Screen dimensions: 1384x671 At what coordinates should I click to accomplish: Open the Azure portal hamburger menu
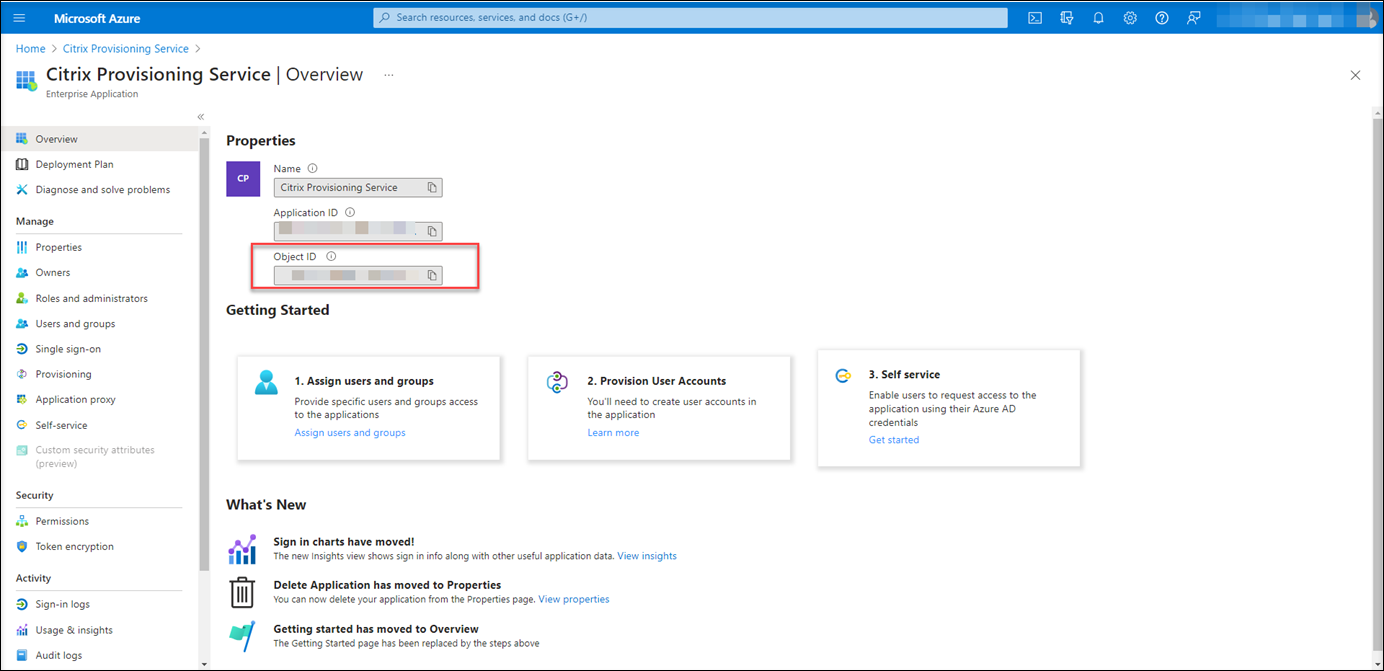(20, 18)
